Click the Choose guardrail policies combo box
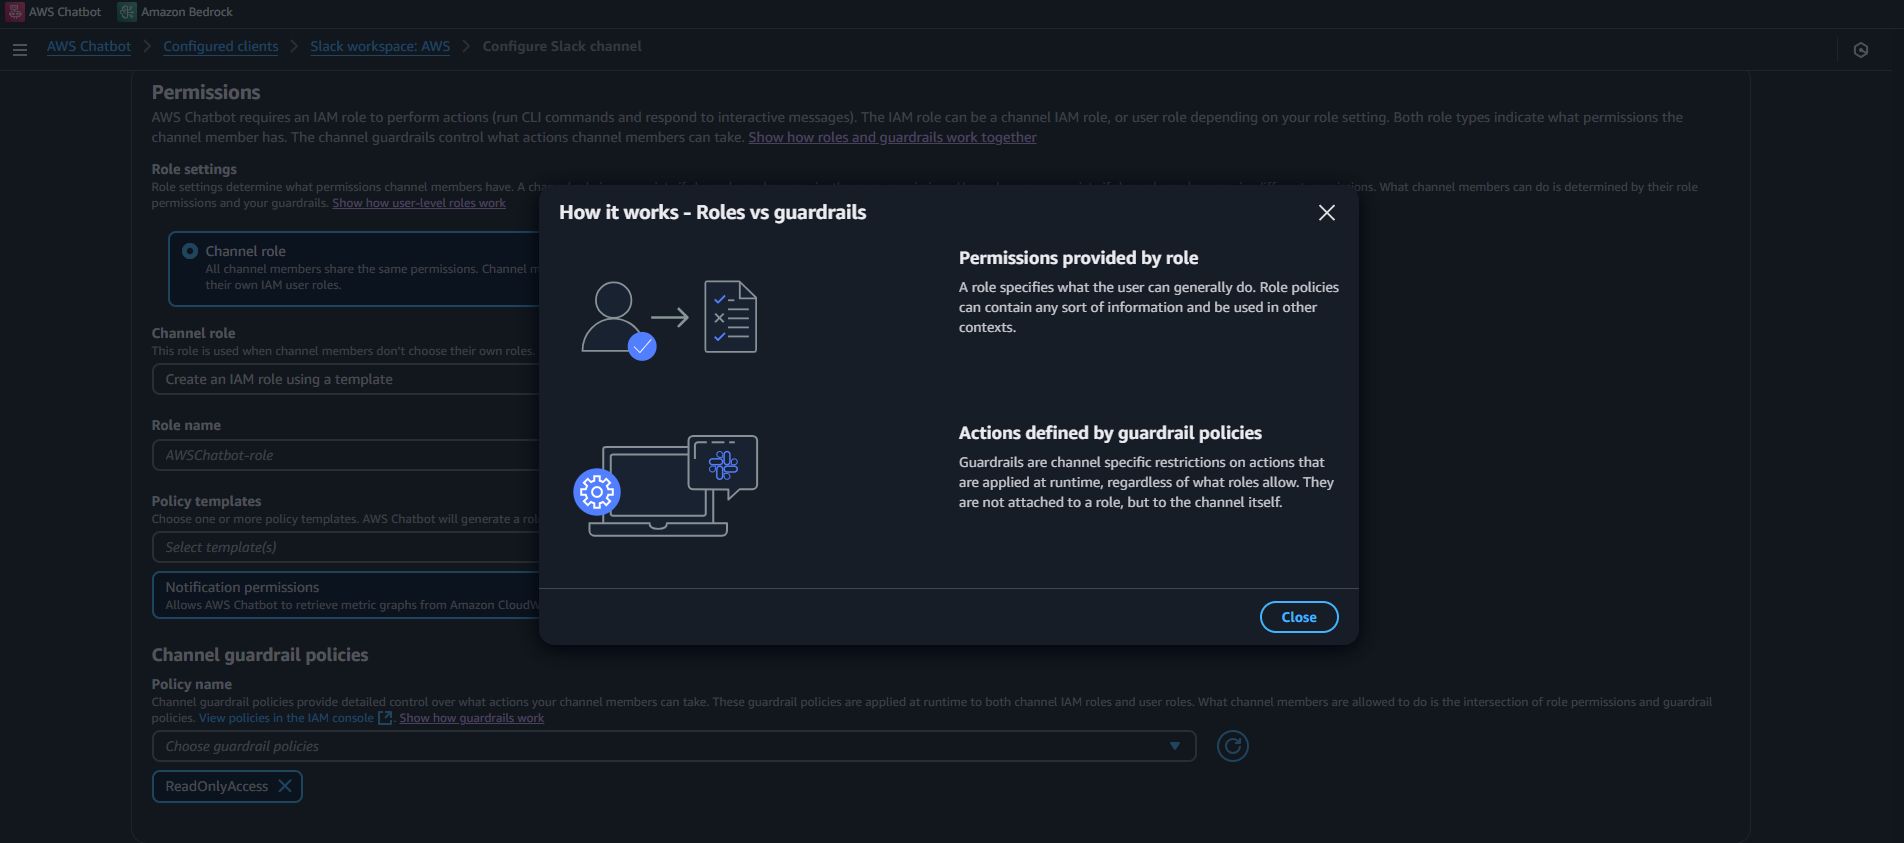 [674, 746]
